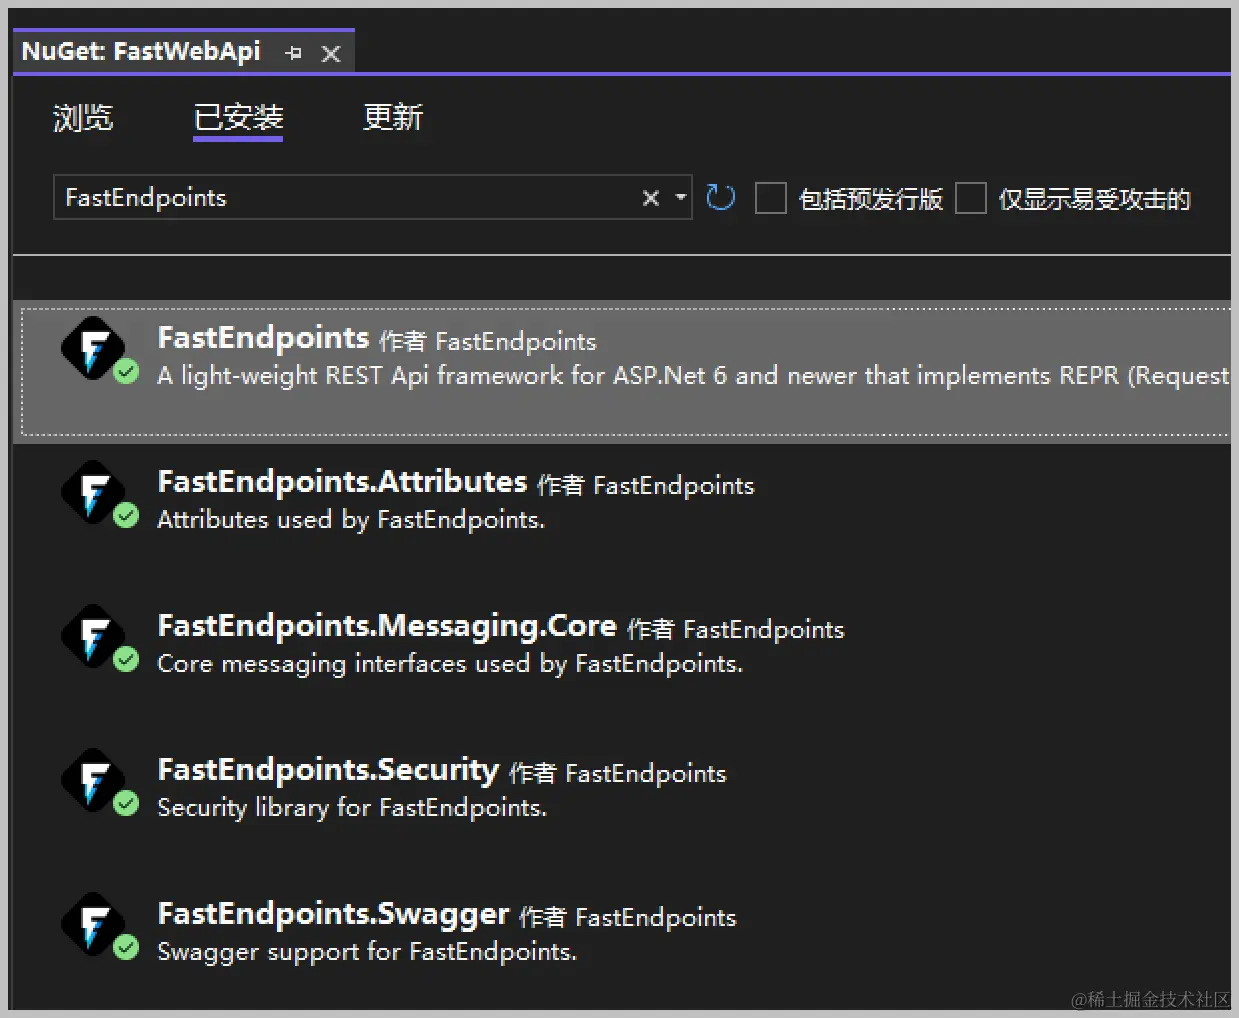The image size is (1239, 1018).
Task: Open the 更新 tab
Action: click(393, 118)
